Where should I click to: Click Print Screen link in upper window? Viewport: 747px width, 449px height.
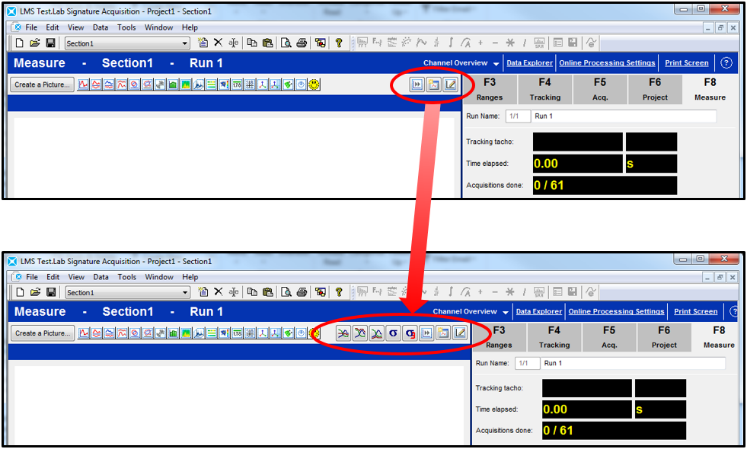686,63
